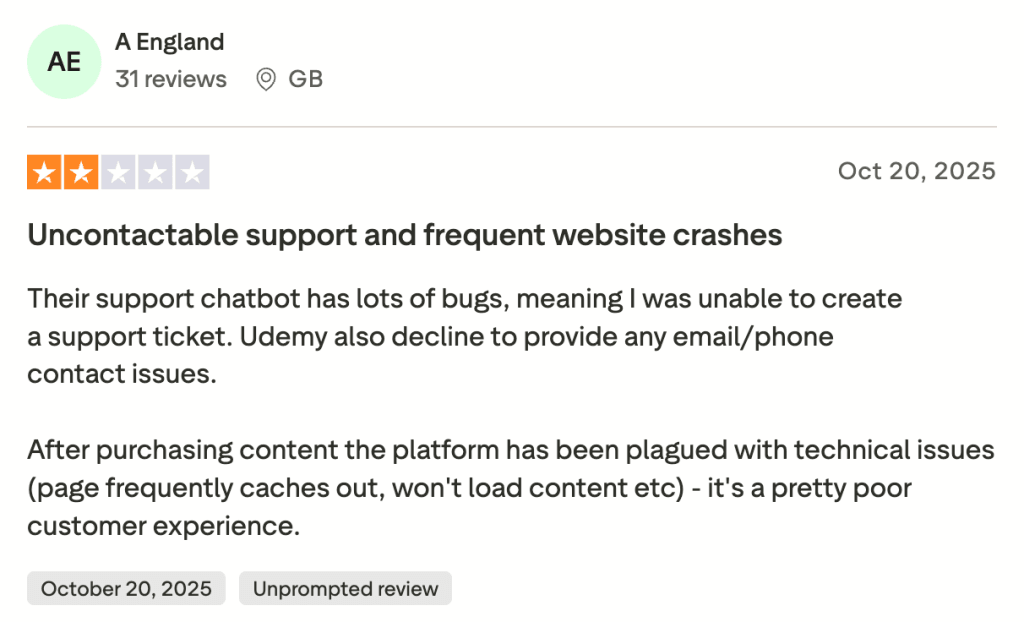Viewport: 1024px width, 622px height.
Task: Select the fourth grey star
Action: coord(155,172)
